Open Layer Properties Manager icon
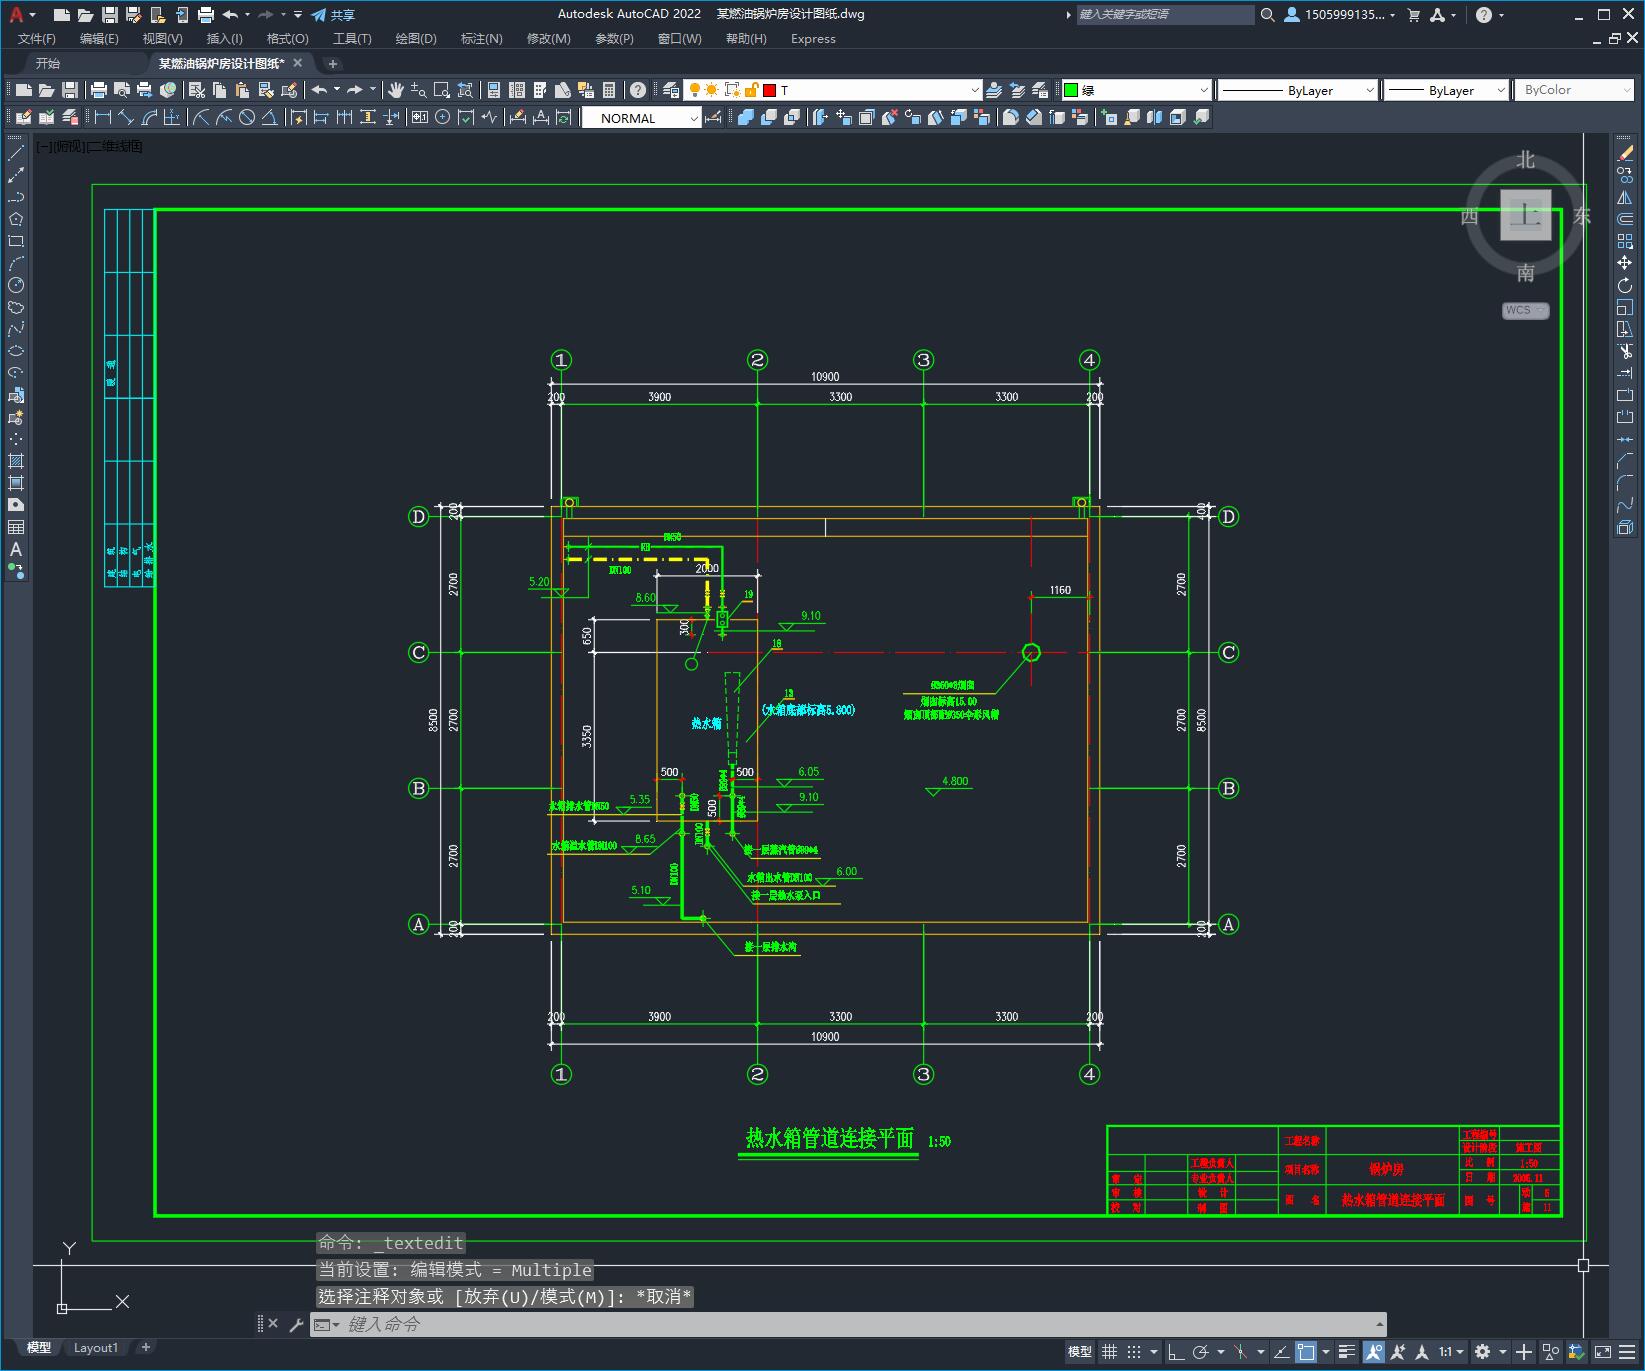Image resolution: width=1645 pixels, height=1371 pixels. 671,90
